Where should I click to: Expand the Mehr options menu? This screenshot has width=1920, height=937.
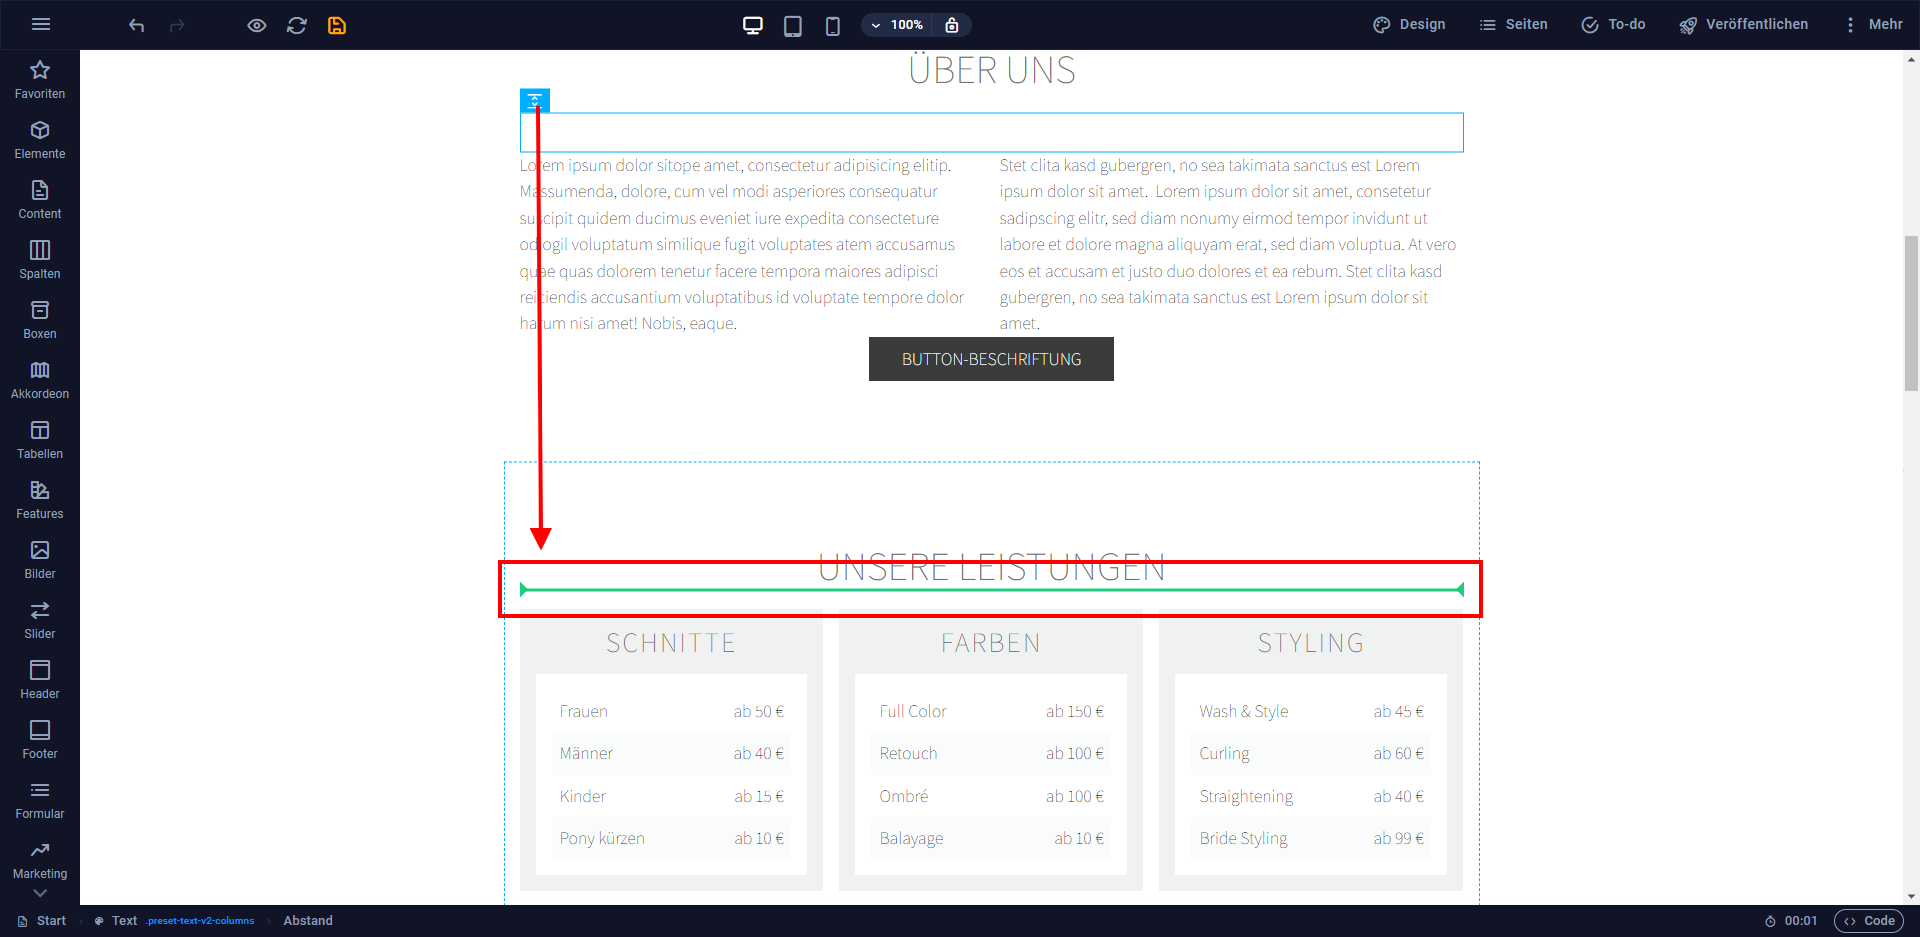1873,24
